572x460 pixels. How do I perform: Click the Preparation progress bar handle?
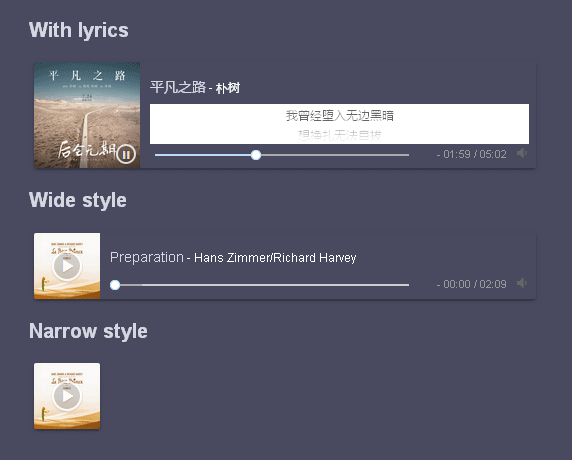pos(115,285)
